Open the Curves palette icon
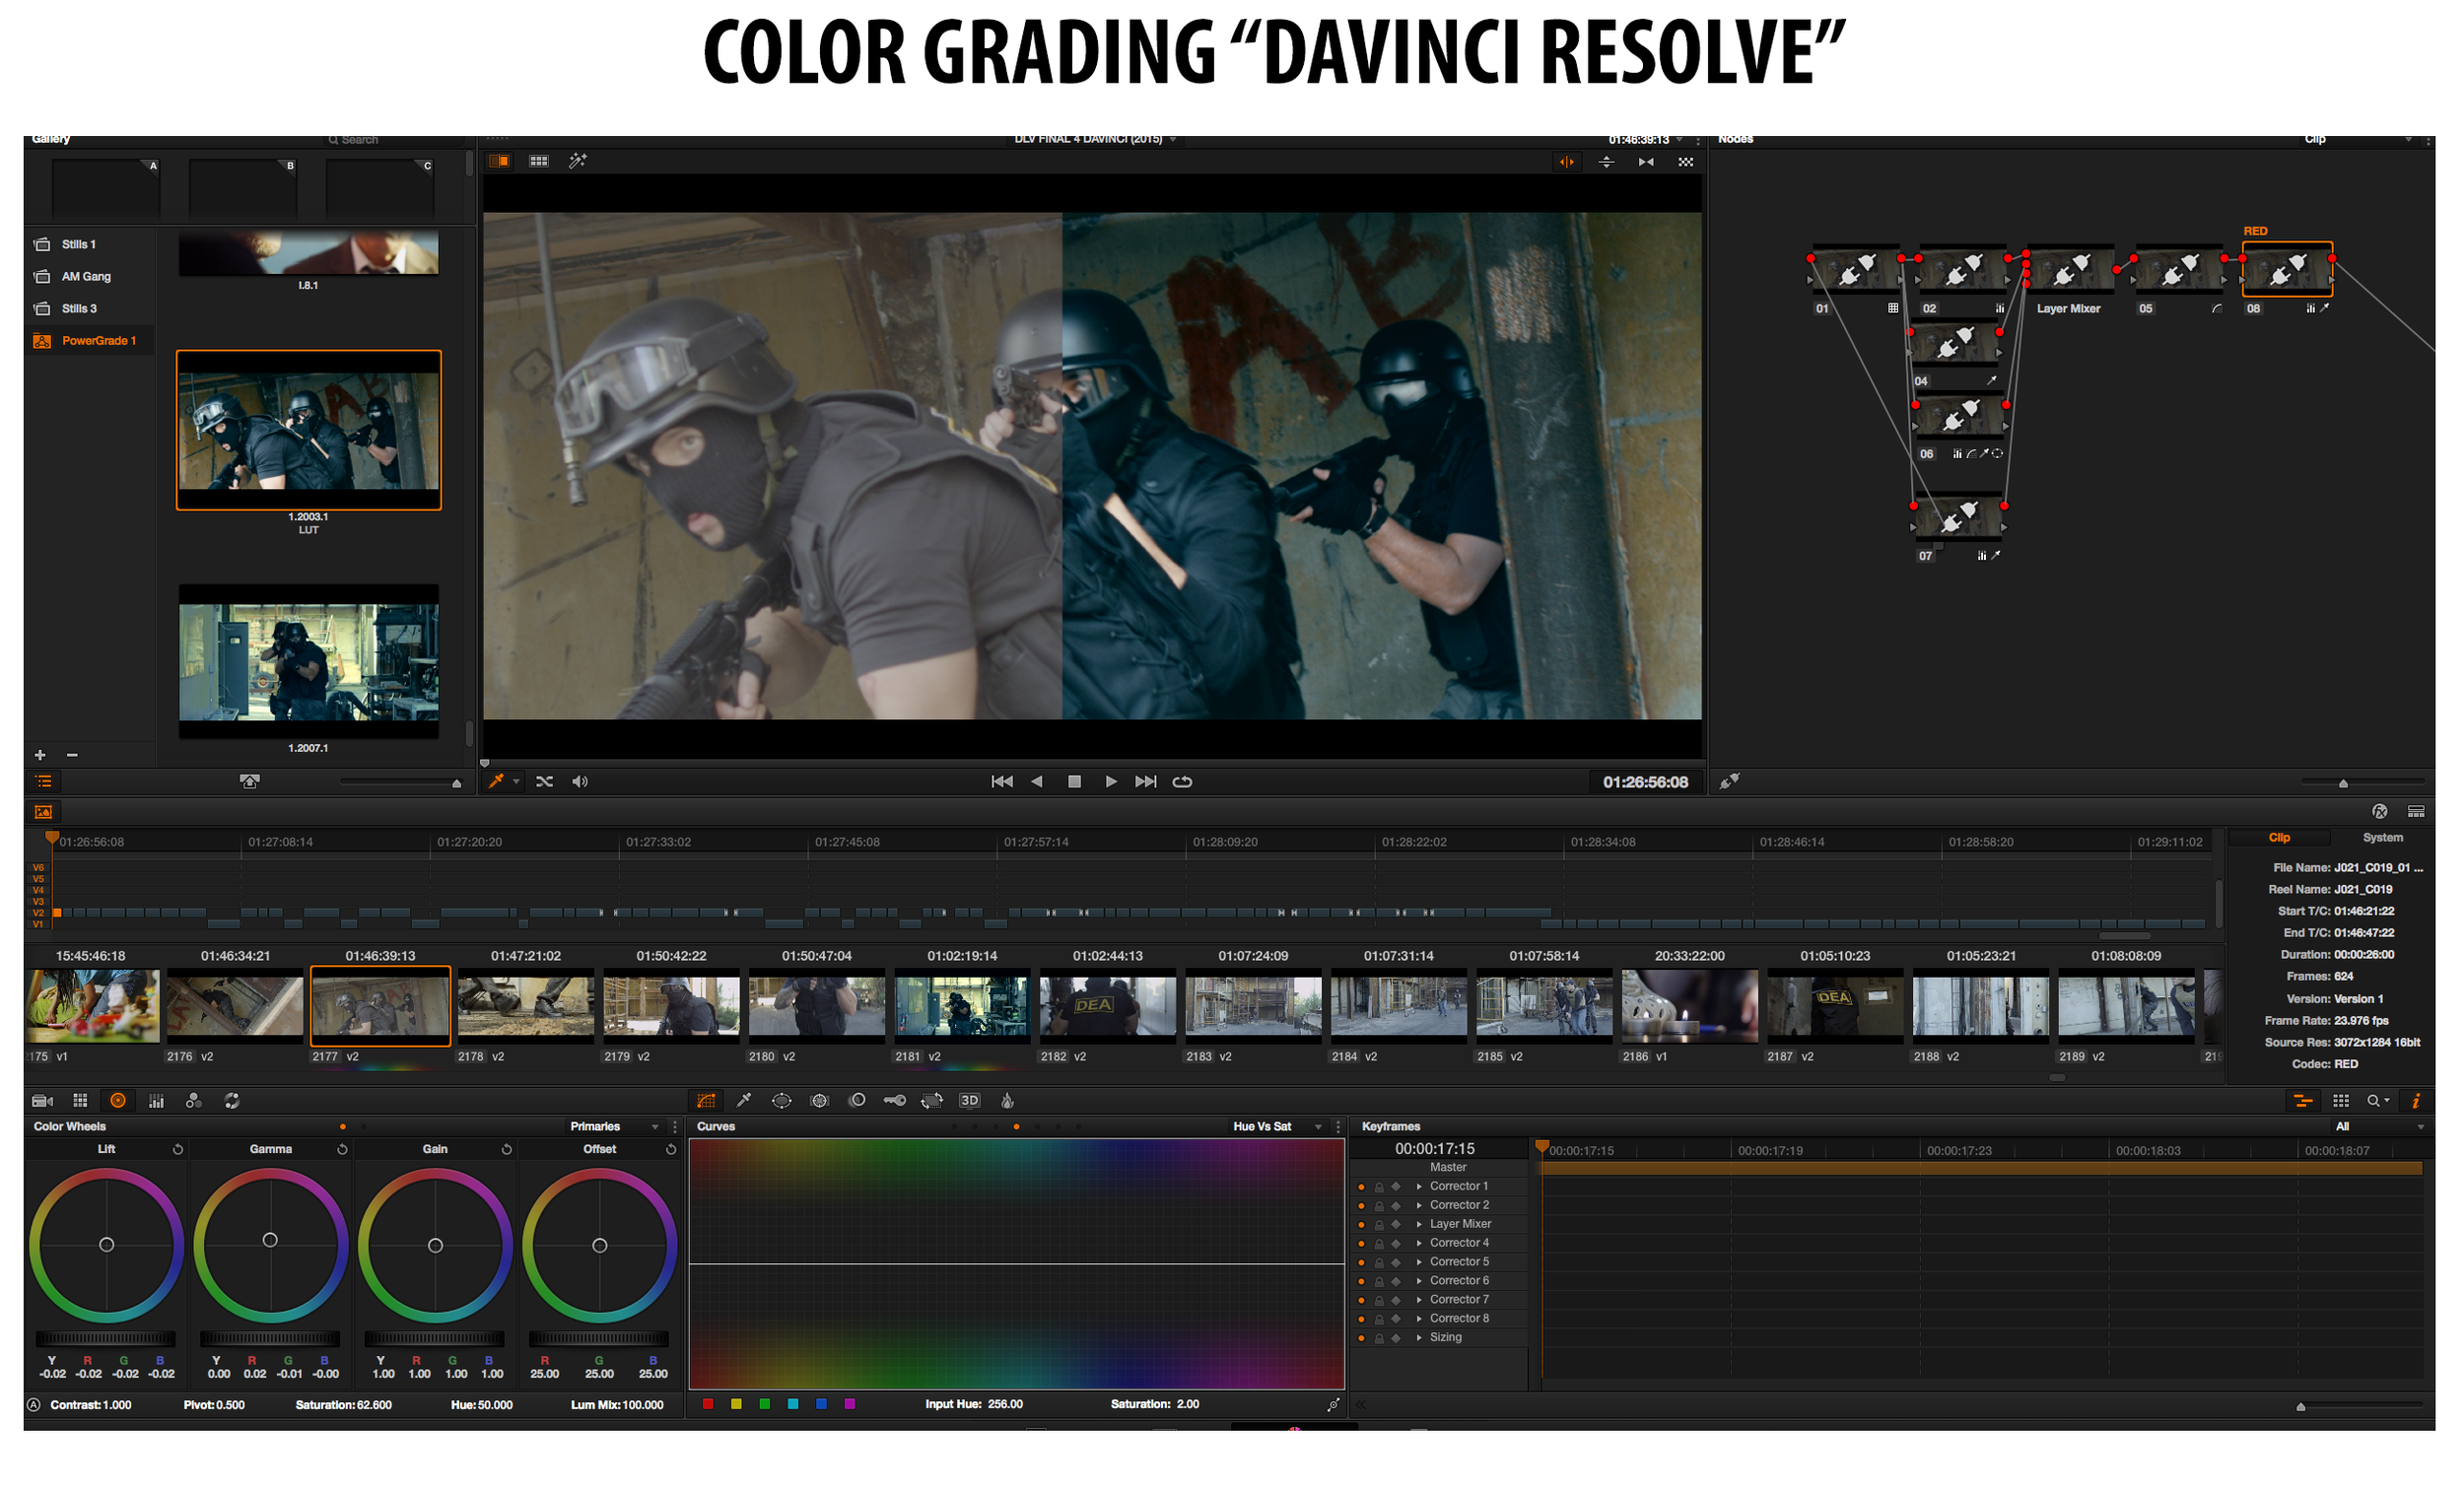 [x=706, y=1101]
